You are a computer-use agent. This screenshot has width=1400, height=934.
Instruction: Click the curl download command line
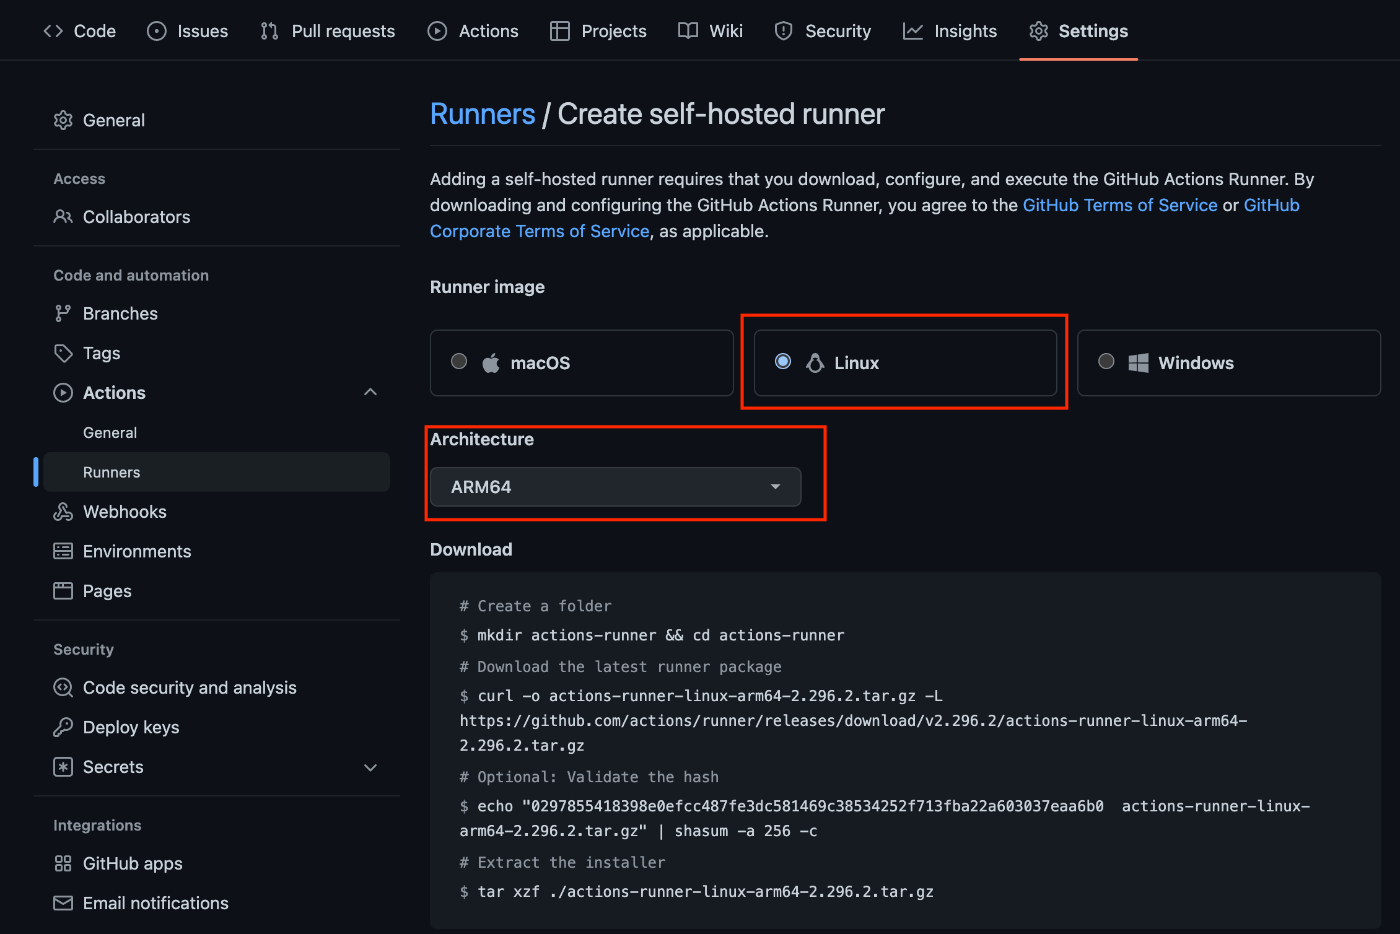click(853, 720)
